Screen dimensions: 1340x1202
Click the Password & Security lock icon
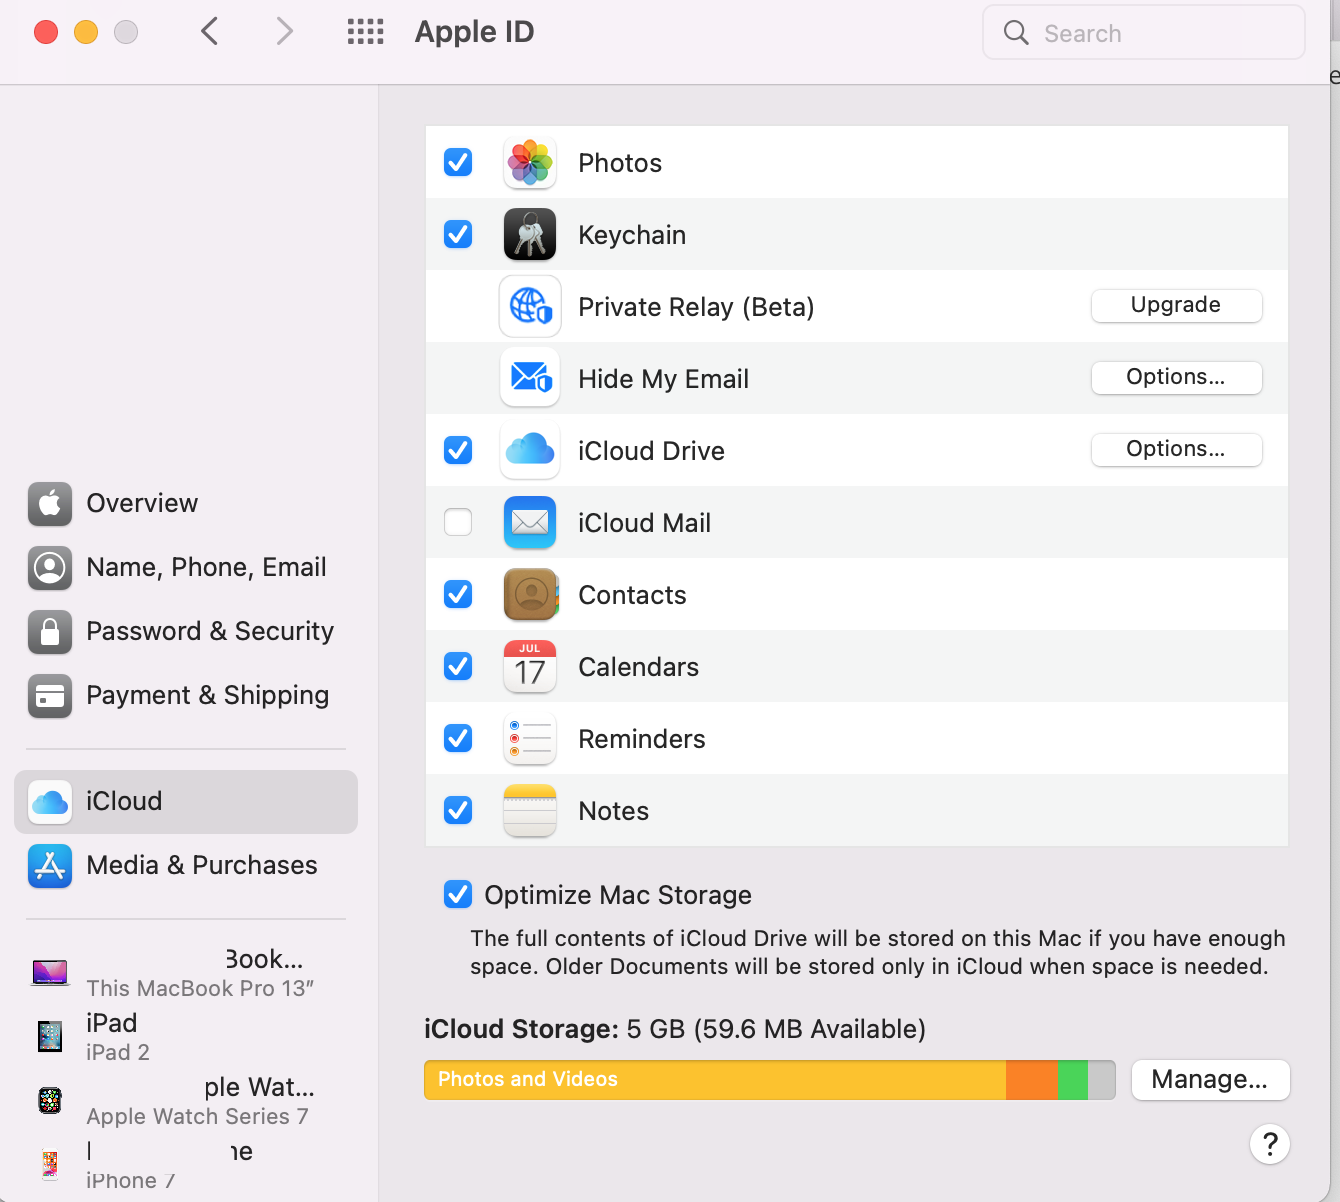tap(50, 632)
